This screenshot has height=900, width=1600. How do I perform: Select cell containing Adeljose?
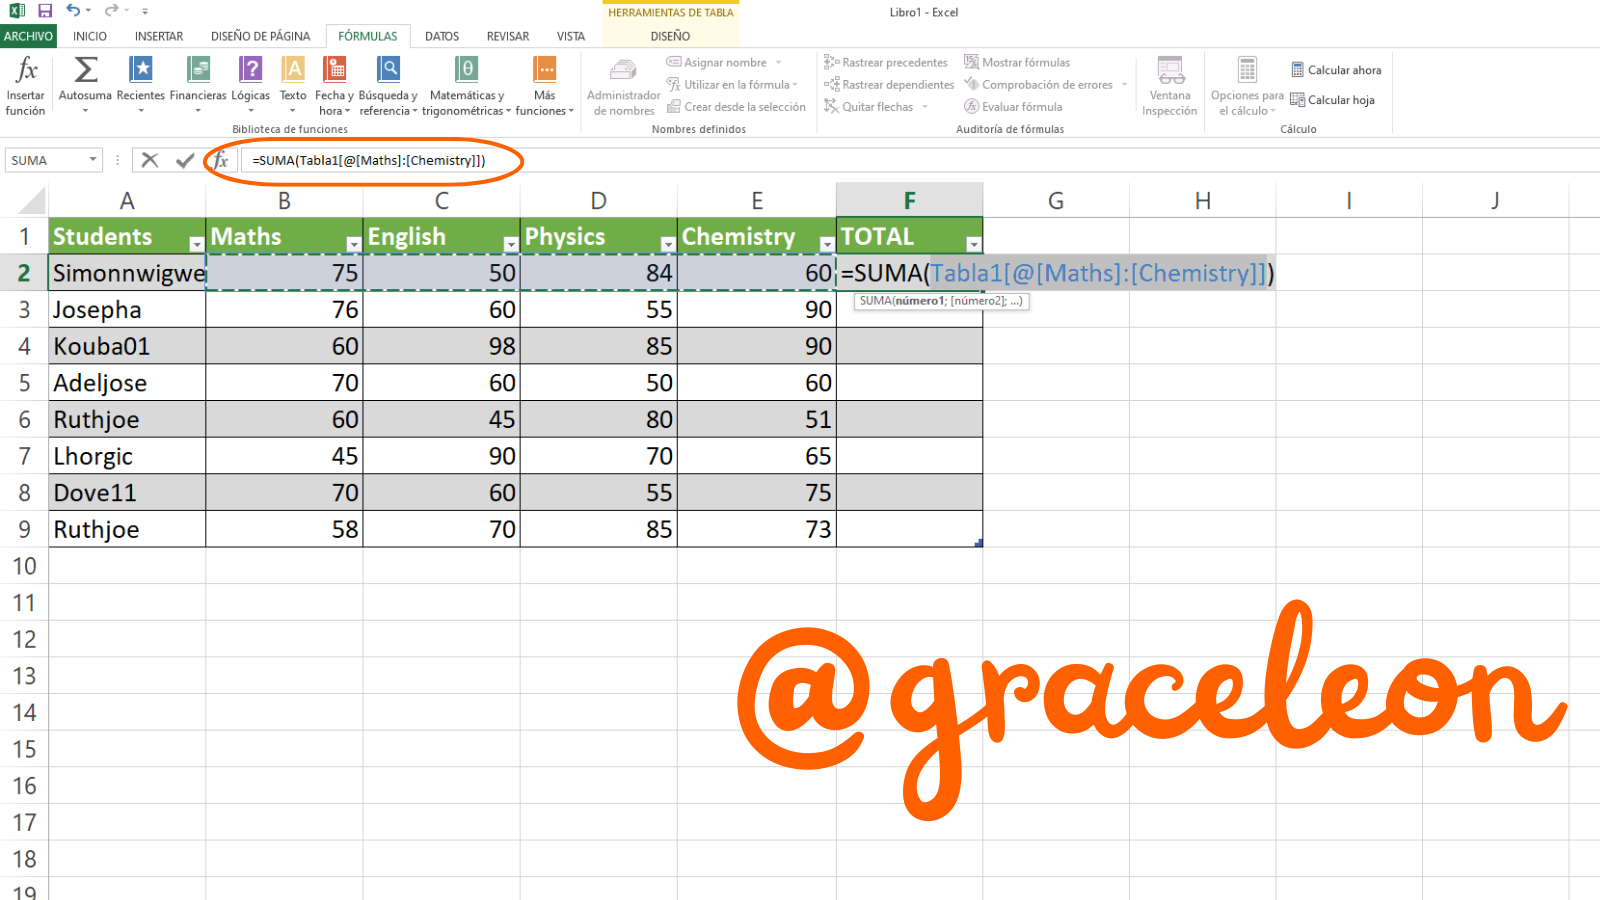(127, 383)
